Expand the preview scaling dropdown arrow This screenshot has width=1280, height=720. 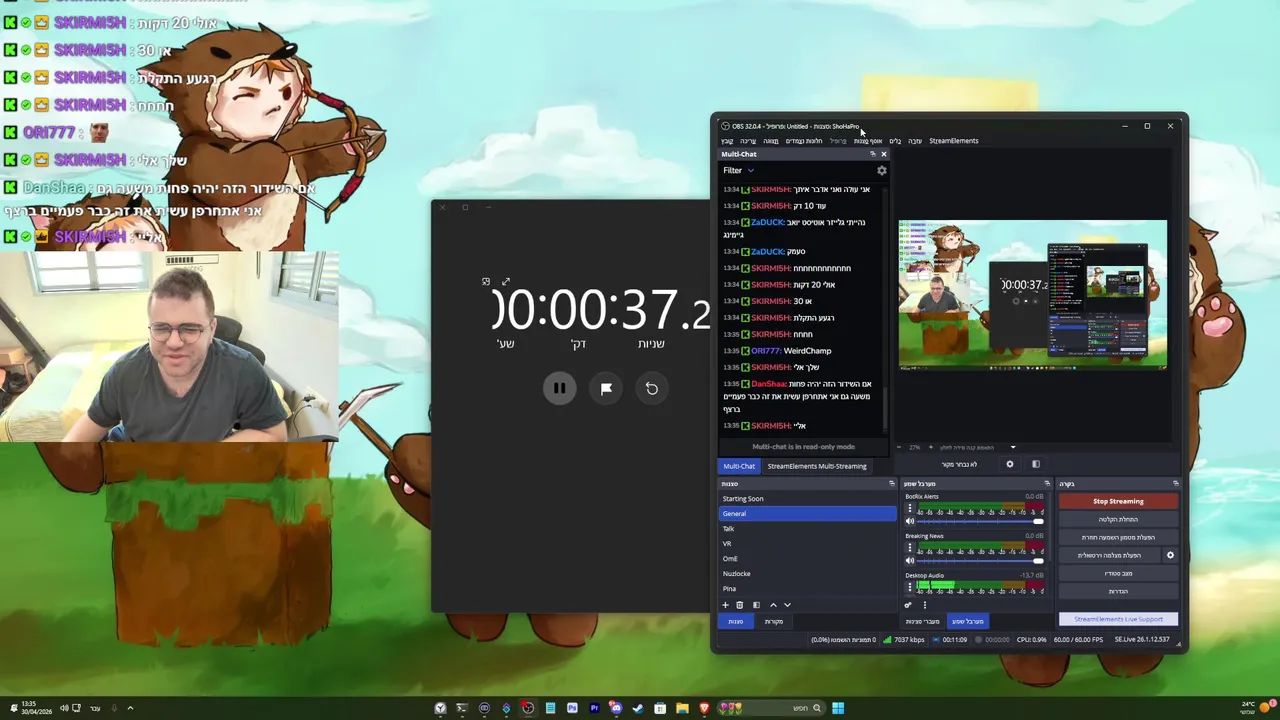pos(1013,448)
